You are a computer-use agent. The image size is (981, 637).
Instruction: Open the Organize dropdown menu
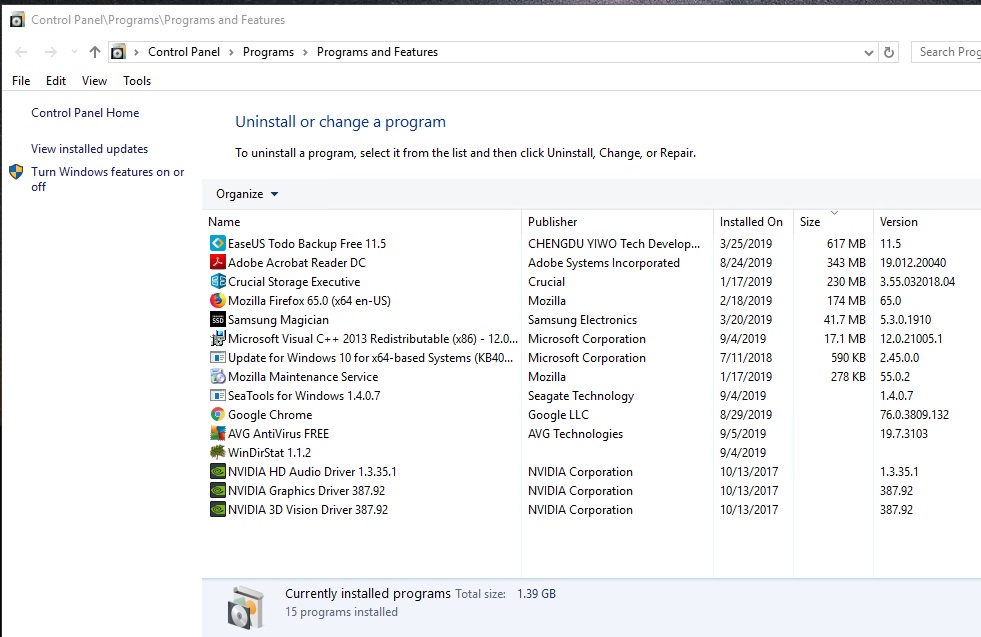pos(247,194)
